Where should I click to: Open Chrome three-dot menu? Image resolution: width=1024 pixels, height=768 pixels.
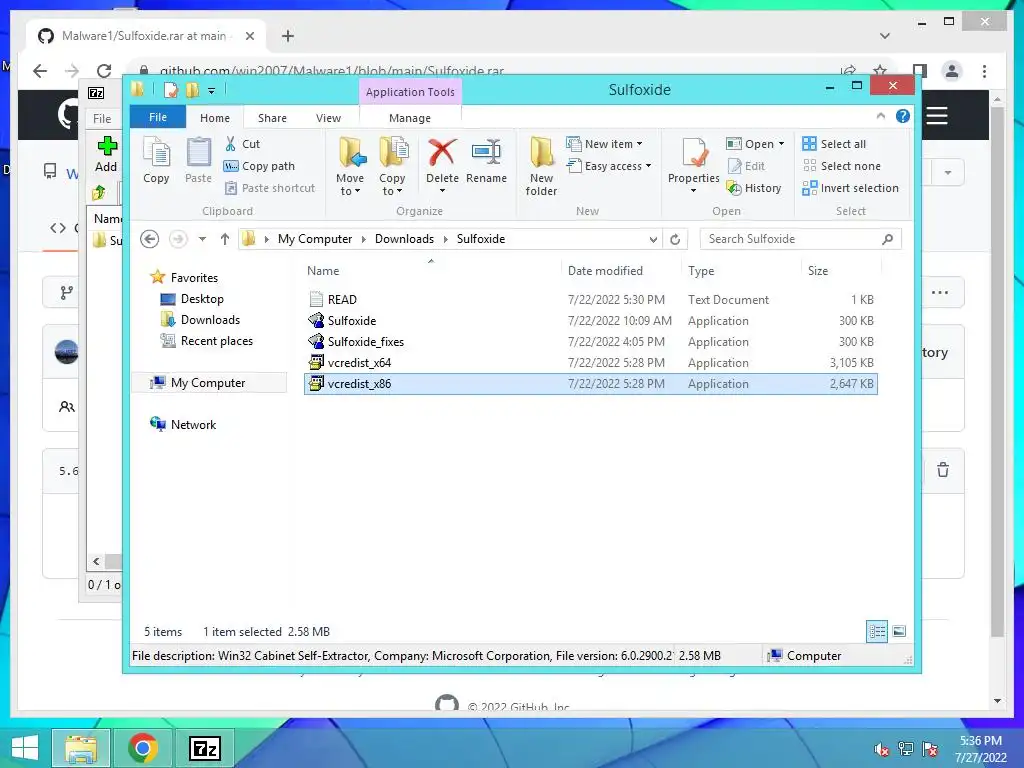984,71
